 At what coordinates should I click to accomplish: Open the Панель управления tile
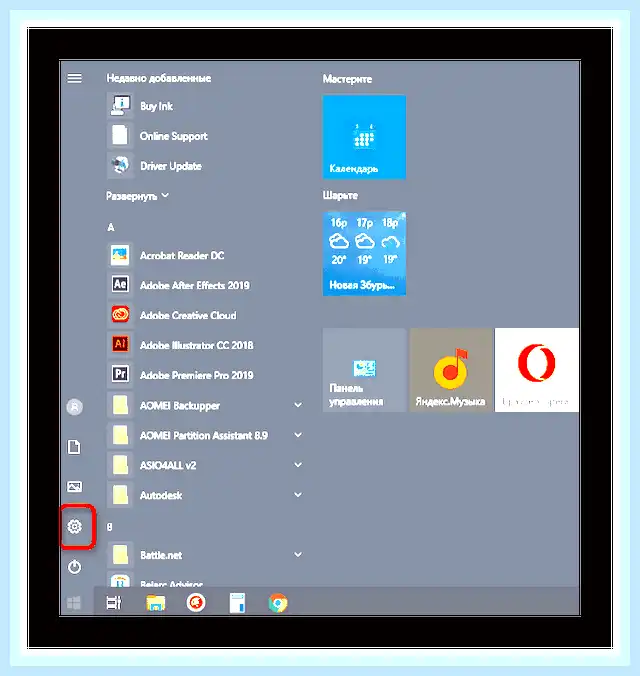364,370
